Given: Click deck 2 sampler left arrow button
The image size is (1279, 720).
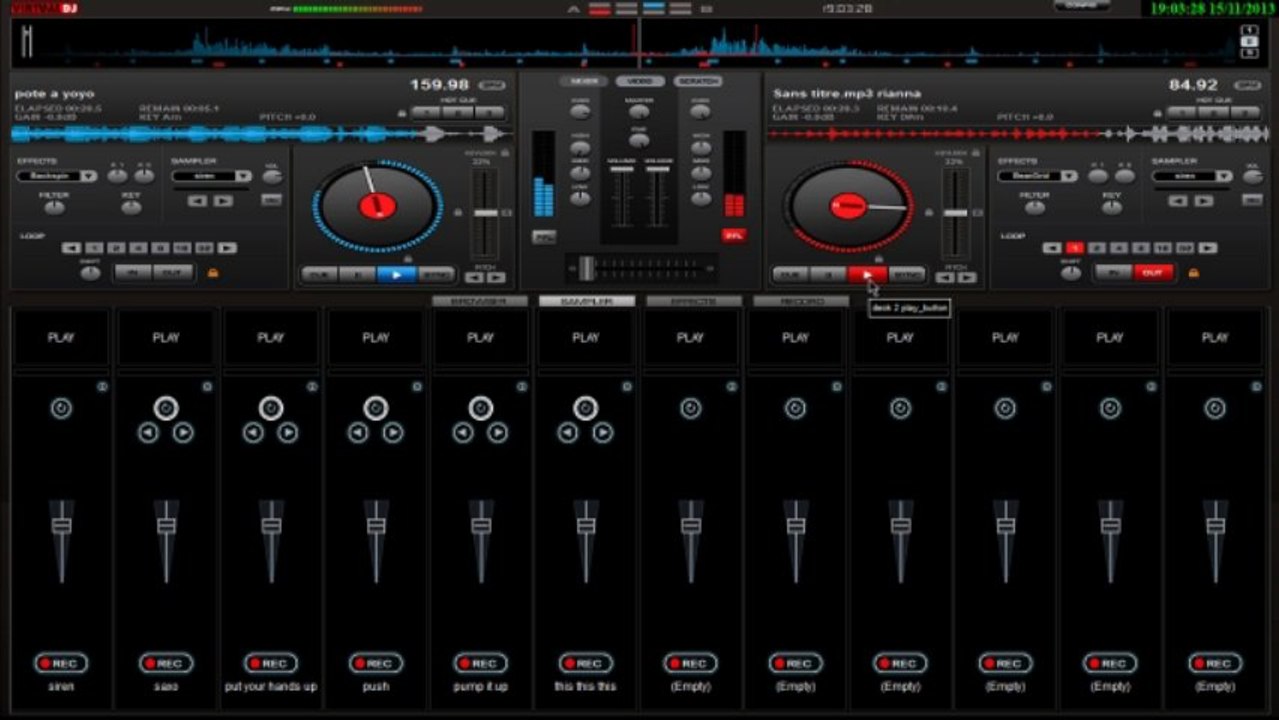Looking at the screenshot, I should point(1180,201).
